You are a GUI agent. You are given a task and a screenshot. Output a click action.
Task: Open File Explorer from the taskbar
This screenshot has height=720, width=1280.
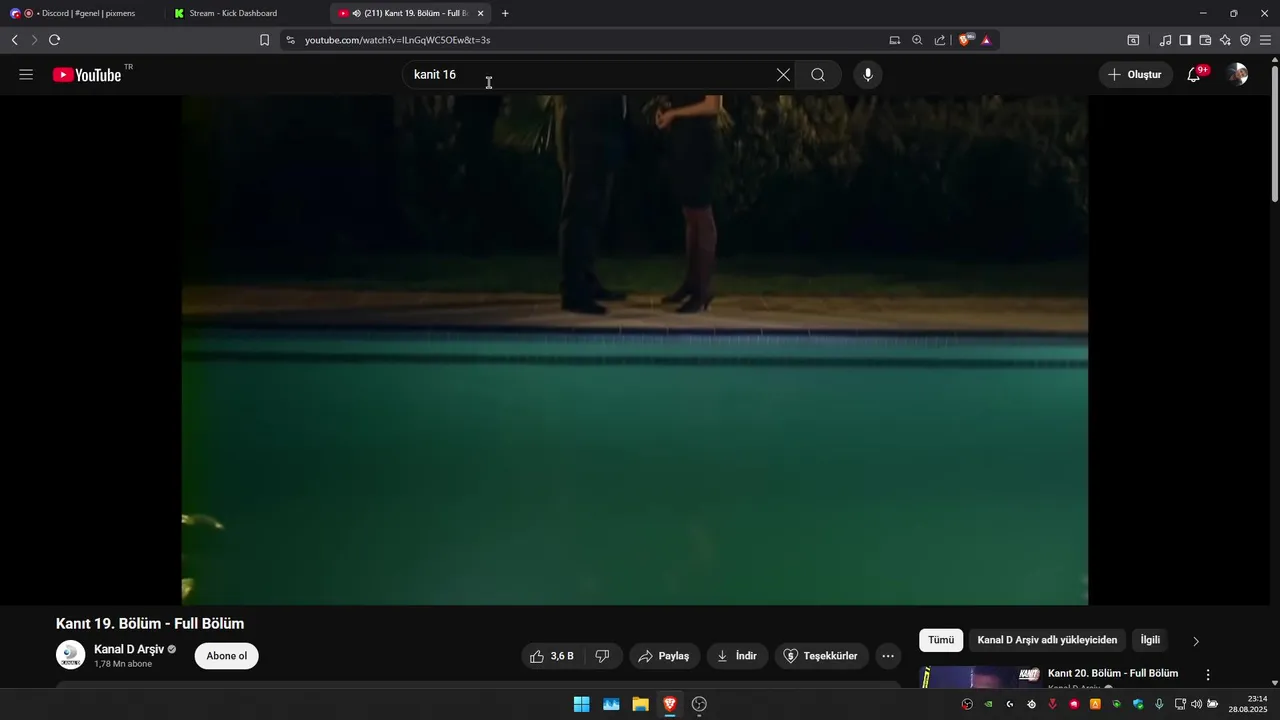[x=640, y=704]
